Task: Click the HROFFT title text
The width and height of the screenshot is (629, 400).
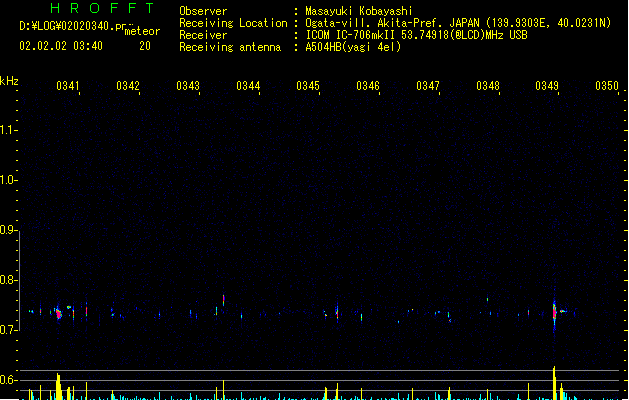Action: coord(103,8)
